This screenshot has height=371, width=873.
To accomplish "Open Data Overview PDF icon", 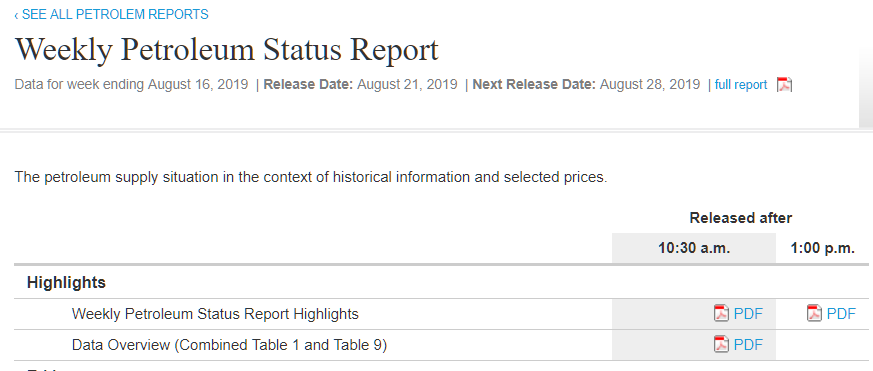I will 721,345.
